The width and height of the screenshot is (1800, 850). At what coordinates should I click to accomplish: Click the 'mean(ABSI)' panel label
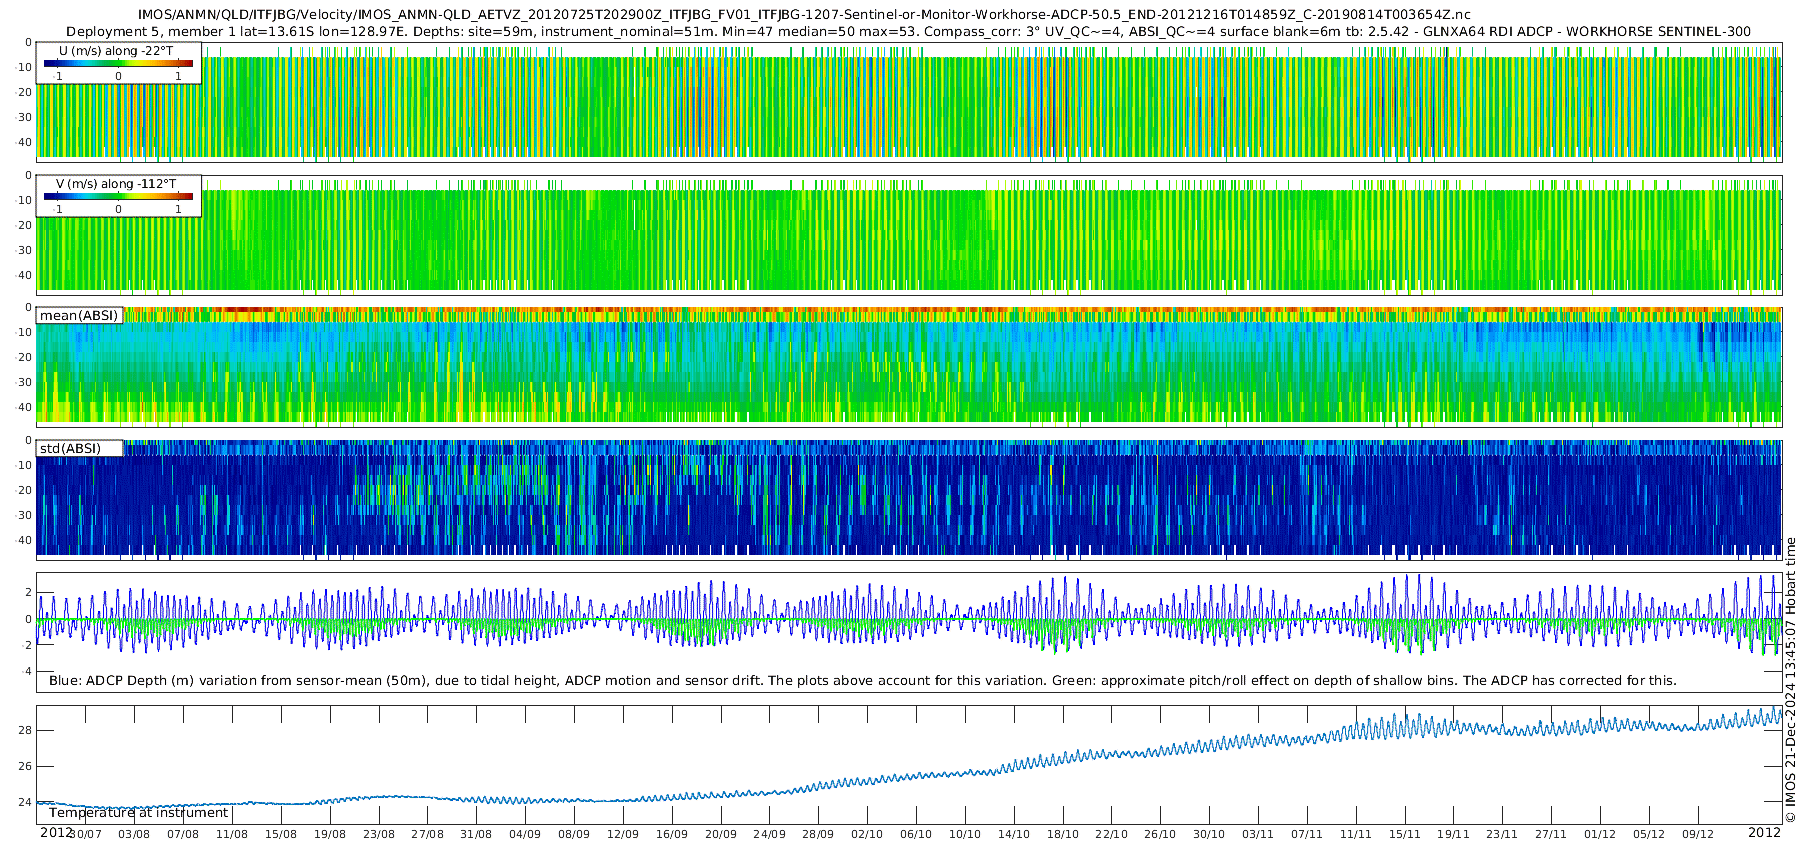coord(79,315)
